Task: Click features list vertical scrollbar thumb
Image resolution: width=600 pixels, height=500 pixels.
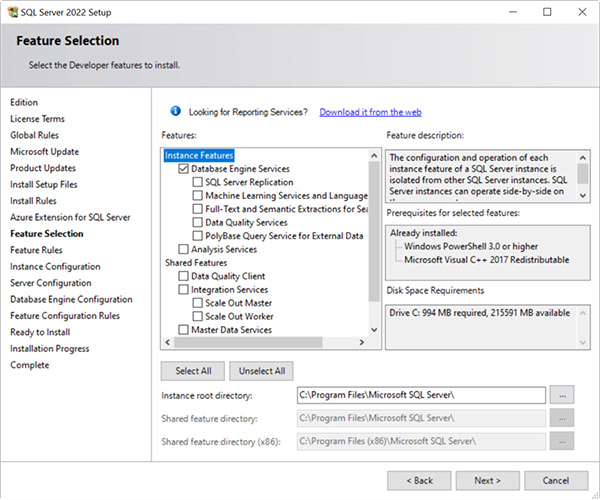Action: [374, 231]
